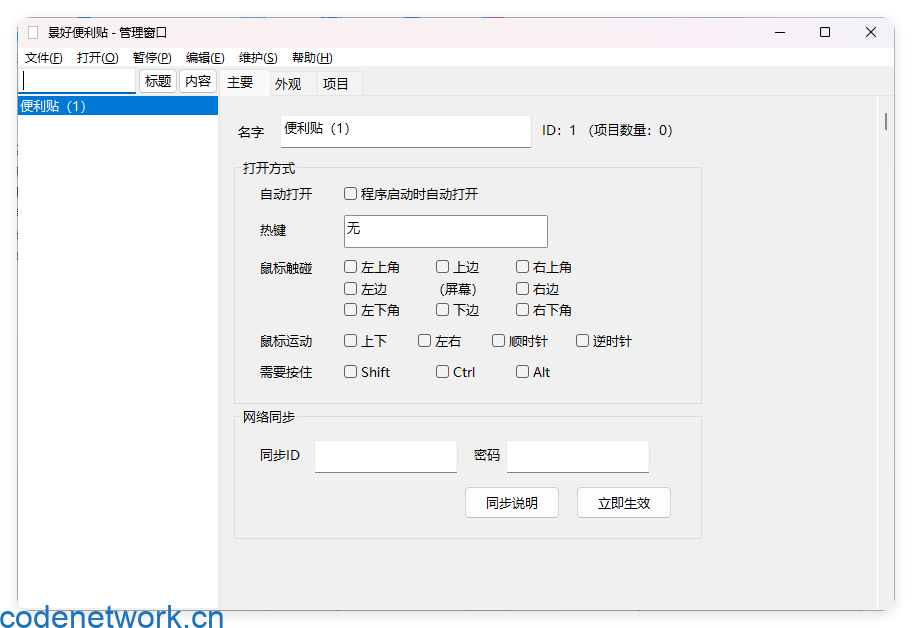
Task: Check the Ctrl modifier key checkbox
Action: pos(441,371)
